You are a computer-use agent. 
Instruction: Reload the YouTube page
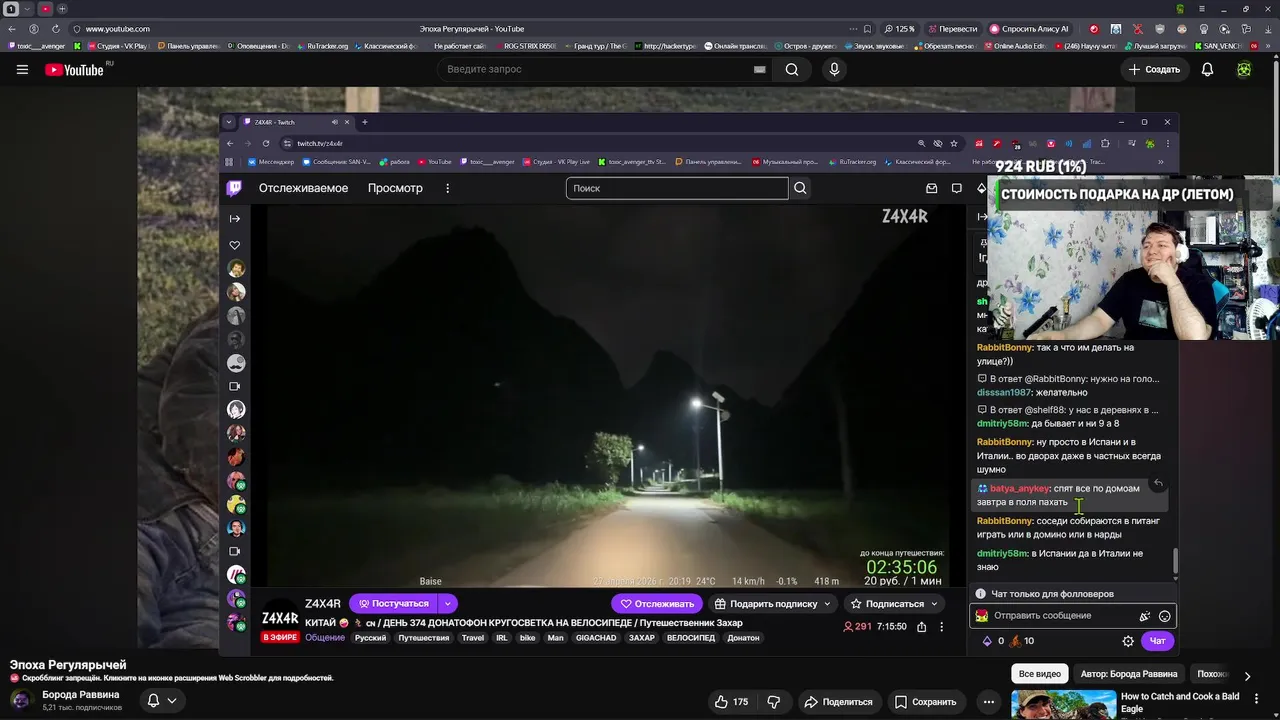55,29
